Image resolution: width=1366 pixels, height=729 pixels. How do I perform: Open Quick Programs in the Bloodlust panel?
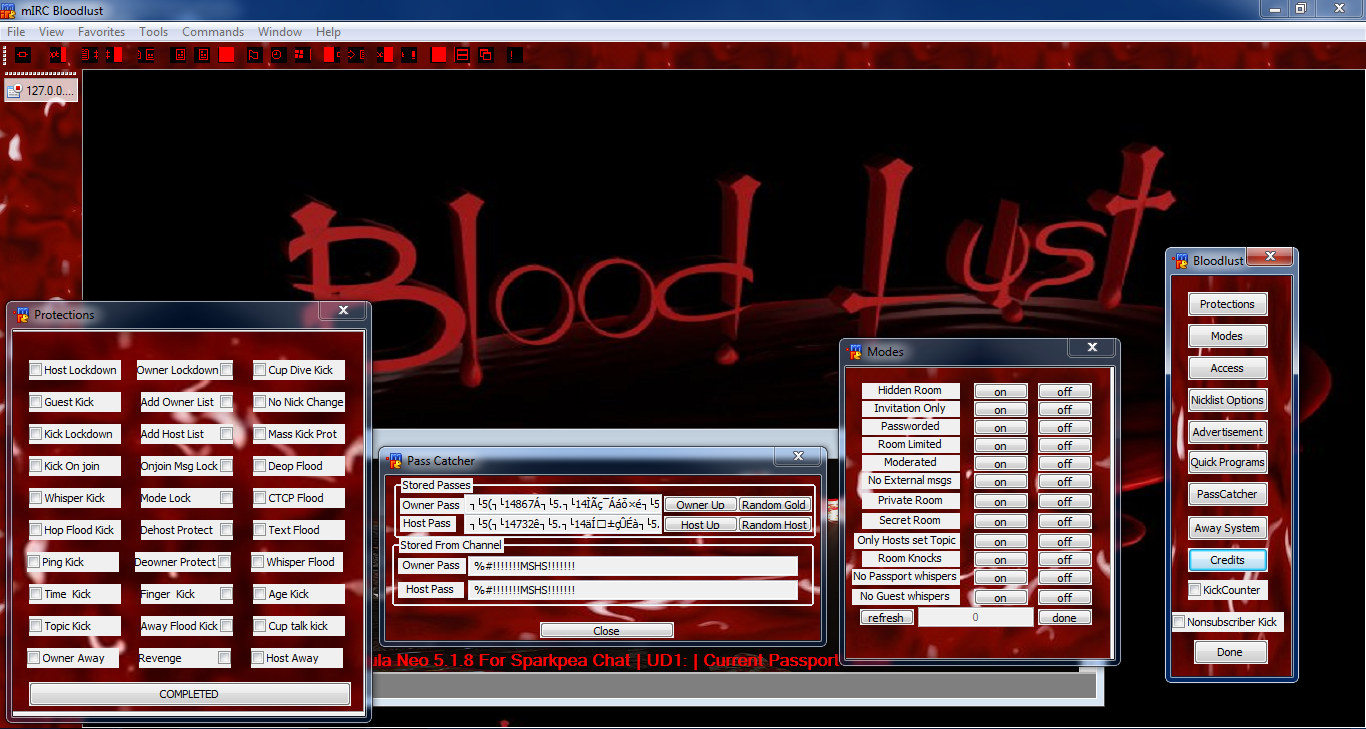pos(1228,462)
